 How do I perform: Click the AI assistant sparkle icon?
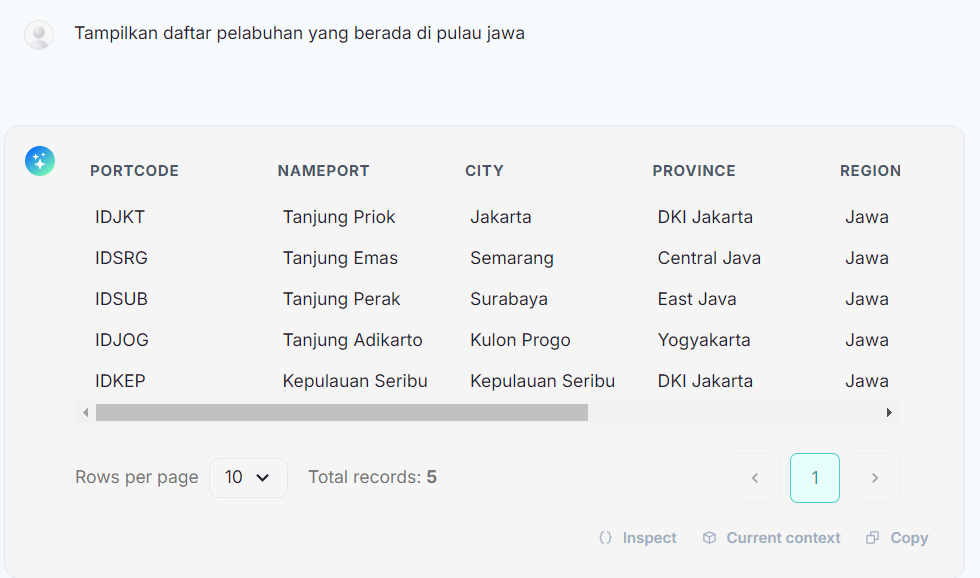[x=40, y=161]
